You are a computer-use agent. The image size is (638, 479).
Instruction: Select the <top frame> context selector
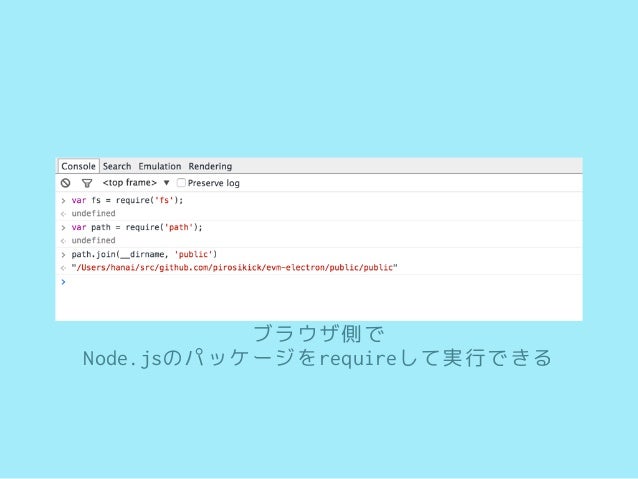pyautogui.click(x=130, y=183)
